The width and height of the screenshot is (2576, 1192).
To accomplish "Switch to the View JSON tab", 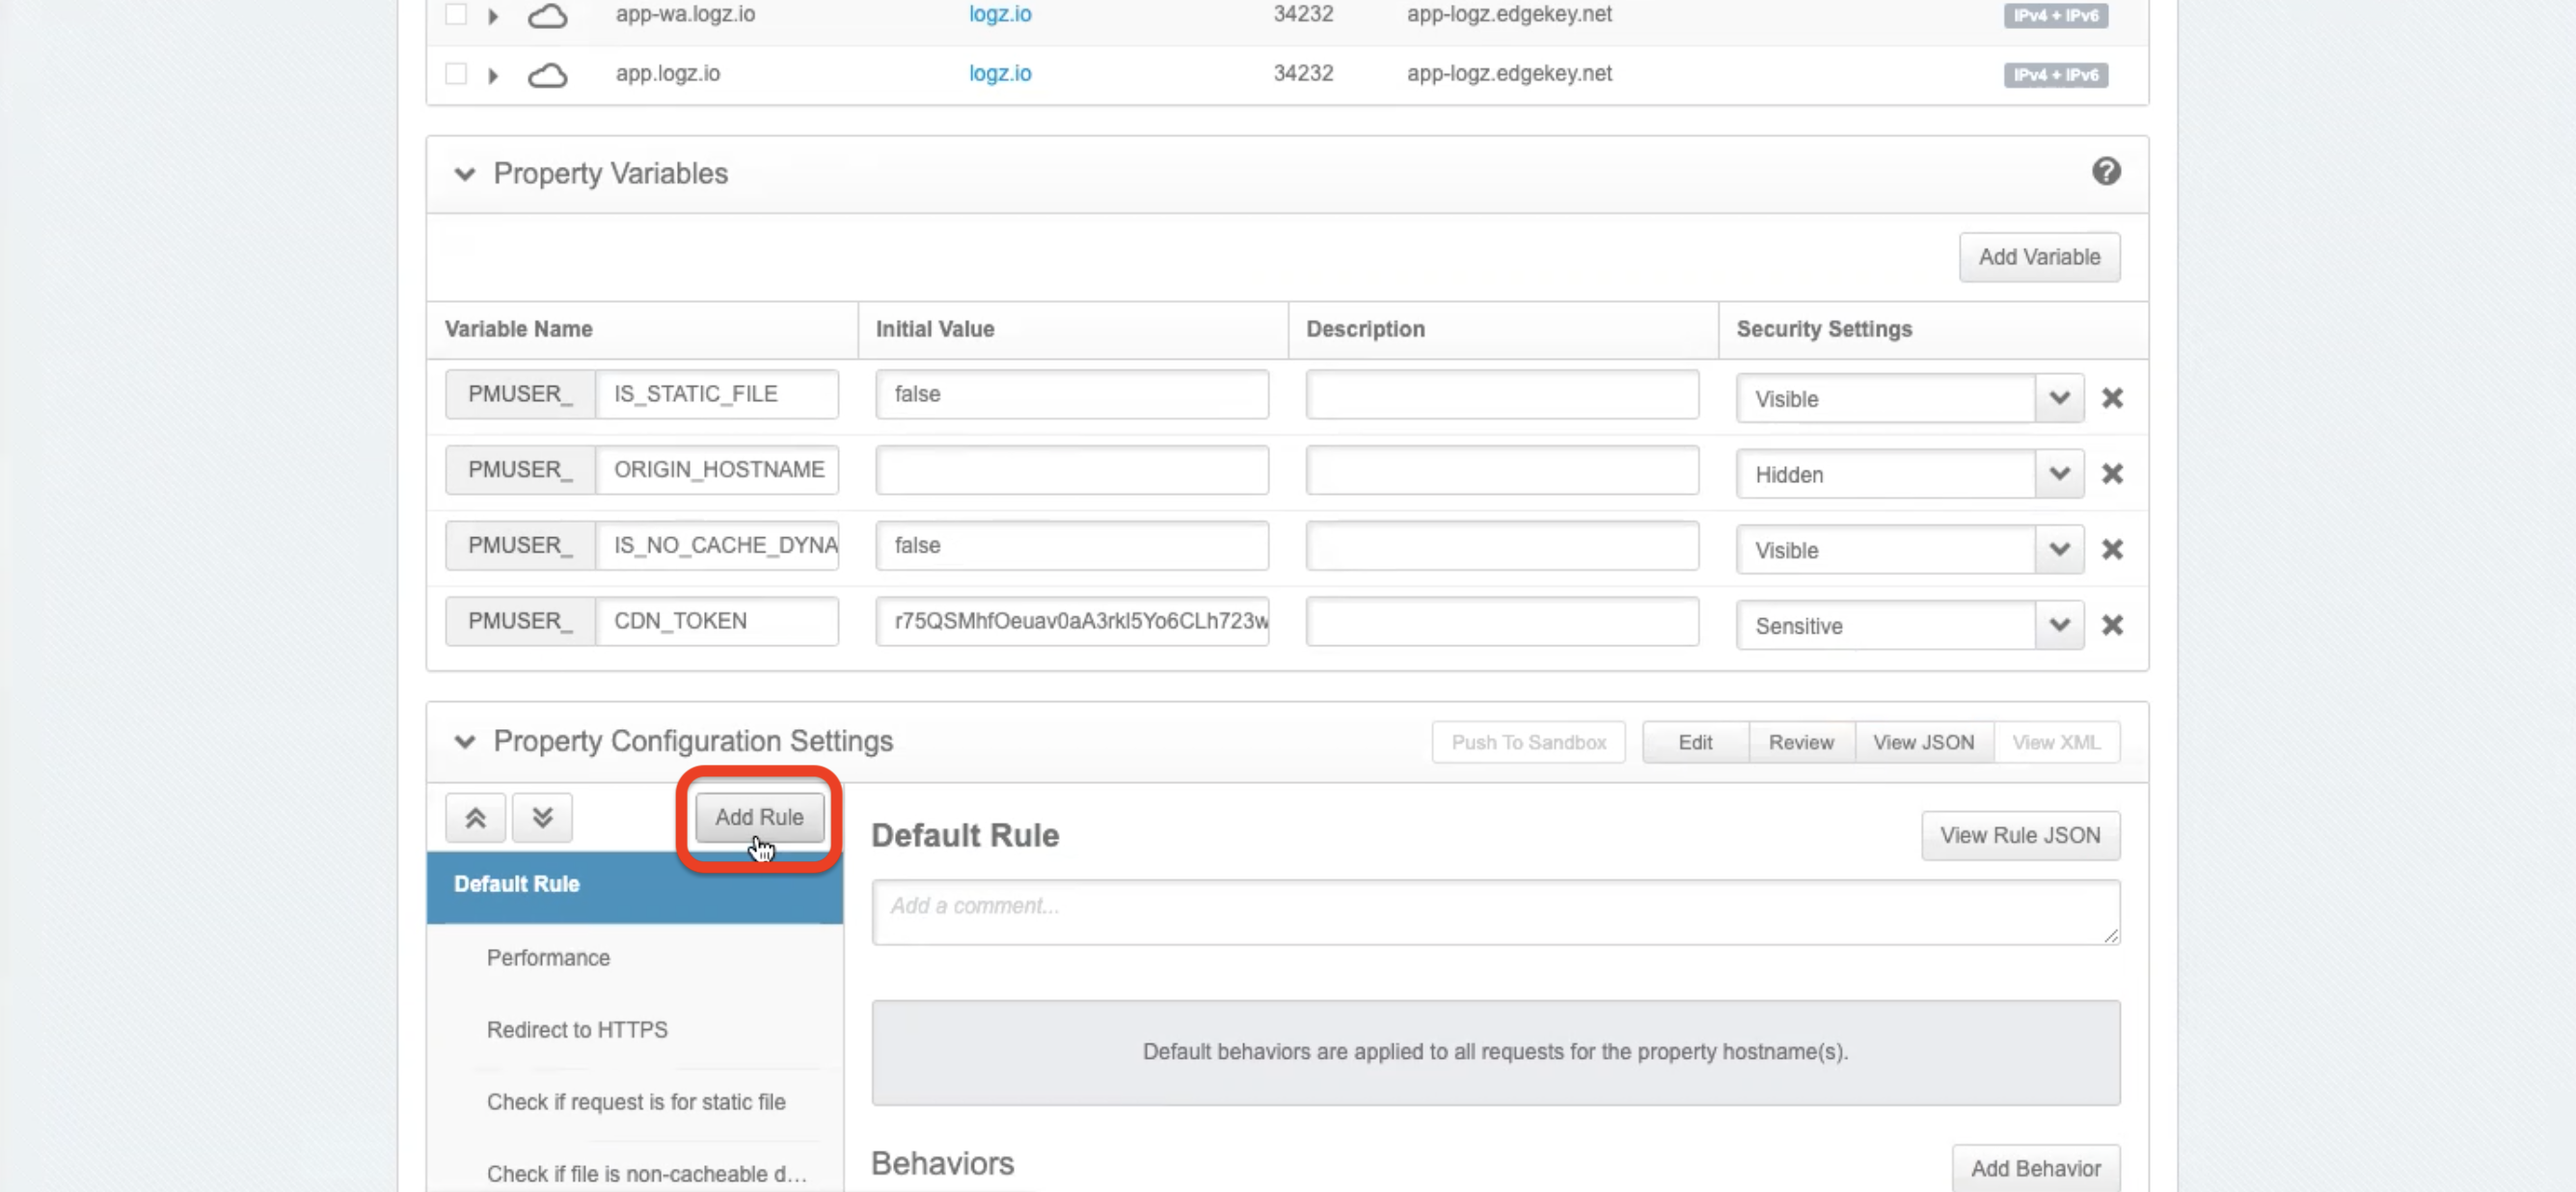I will 1923,743.
